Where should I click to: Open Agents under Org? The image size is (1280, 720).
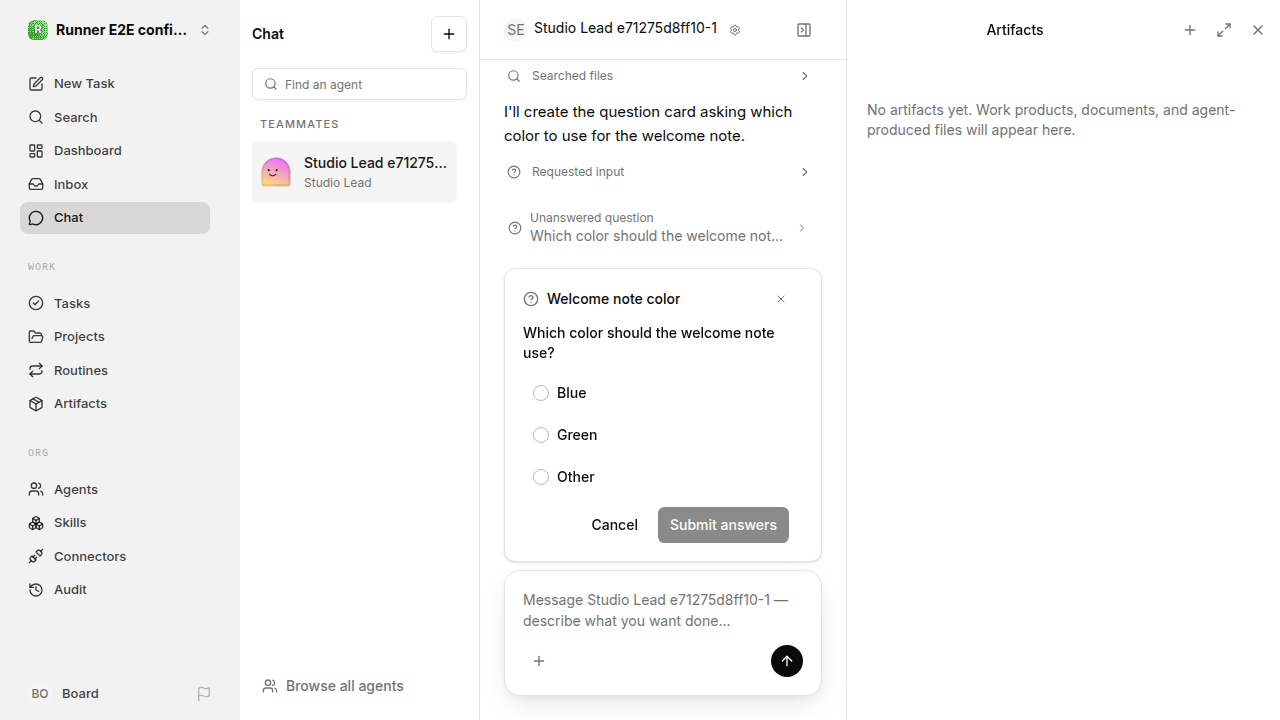tap(115, 489)
